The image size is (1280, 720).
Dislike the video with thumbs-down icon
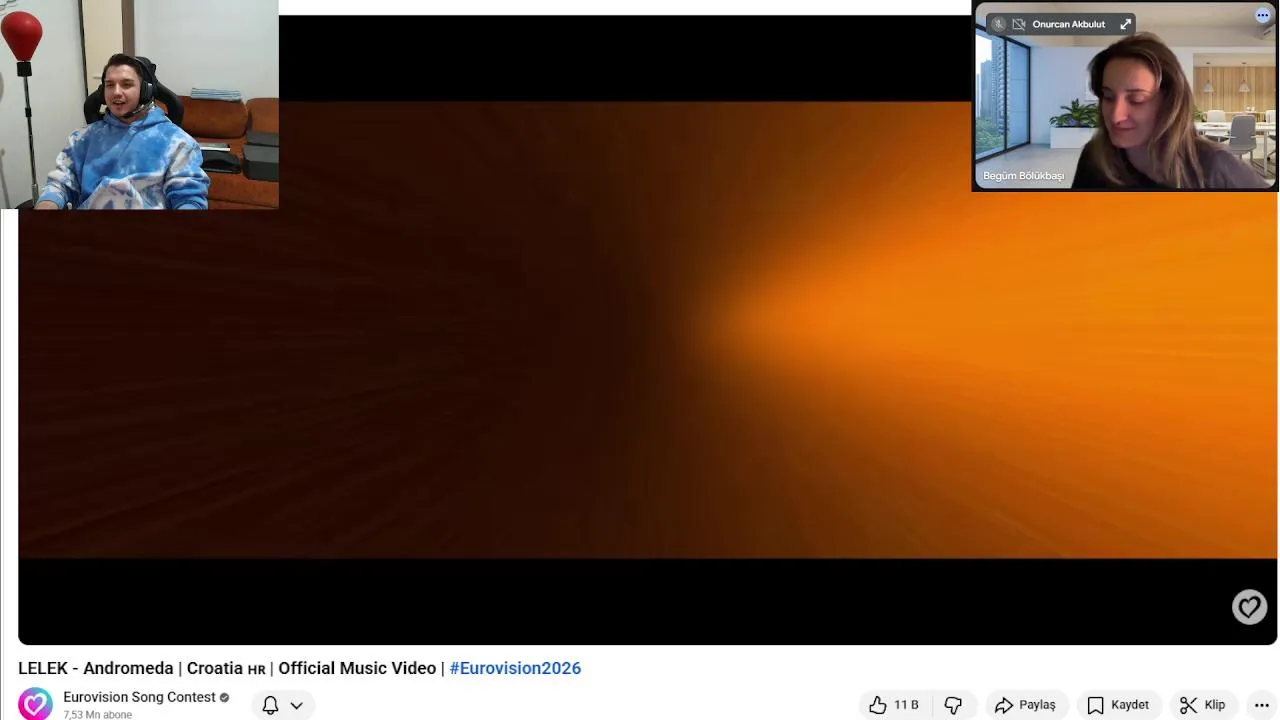click(953, 705)
